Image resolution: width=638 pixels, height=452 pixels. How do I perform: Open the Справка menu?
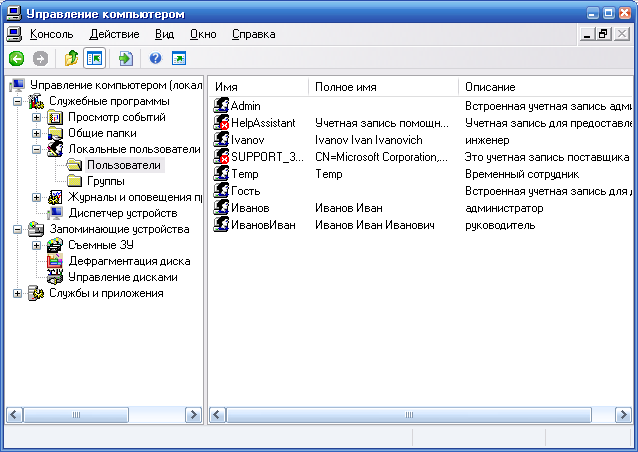click(x=253, y=34)
